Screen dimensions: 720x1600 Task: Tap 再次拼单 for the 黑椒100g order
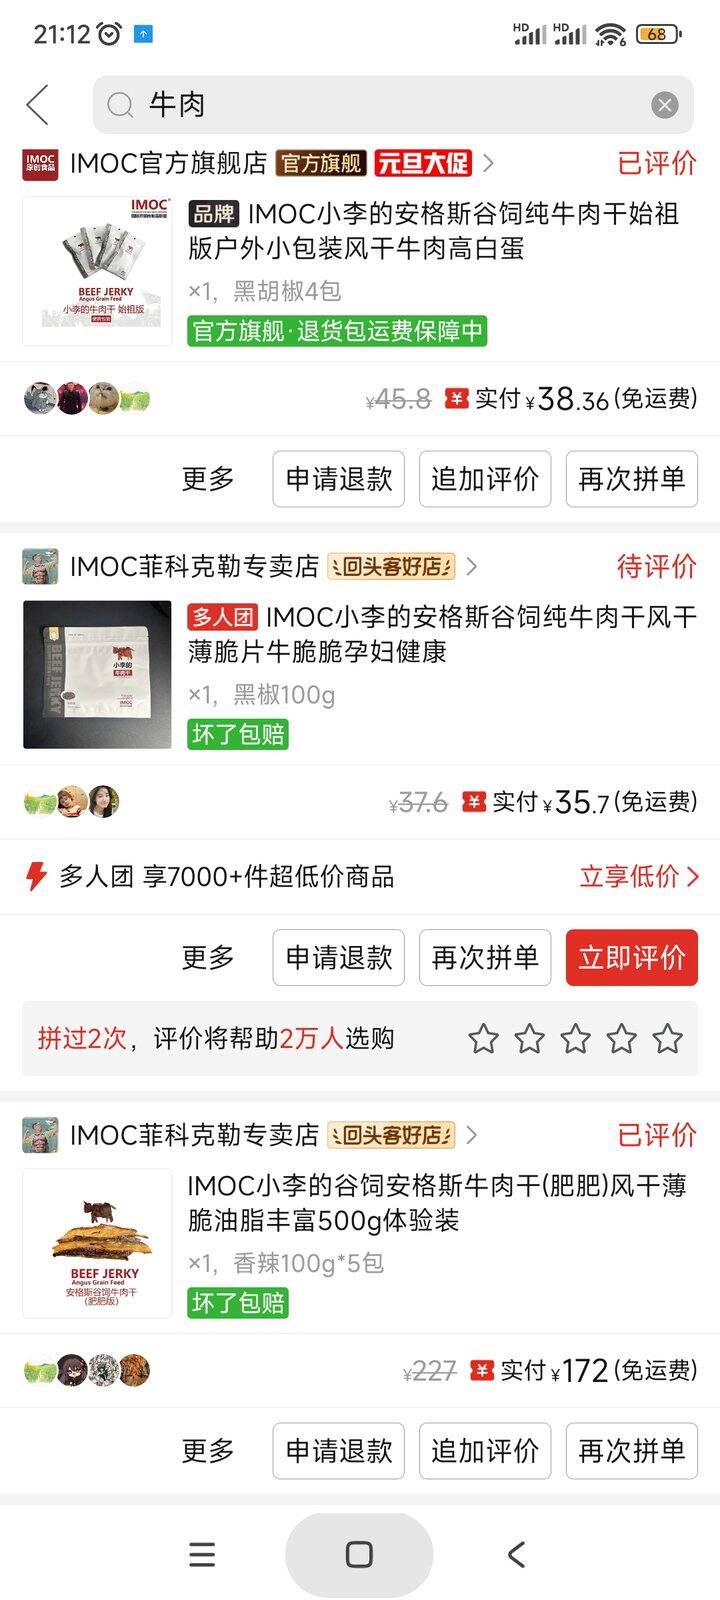point(485,958)
